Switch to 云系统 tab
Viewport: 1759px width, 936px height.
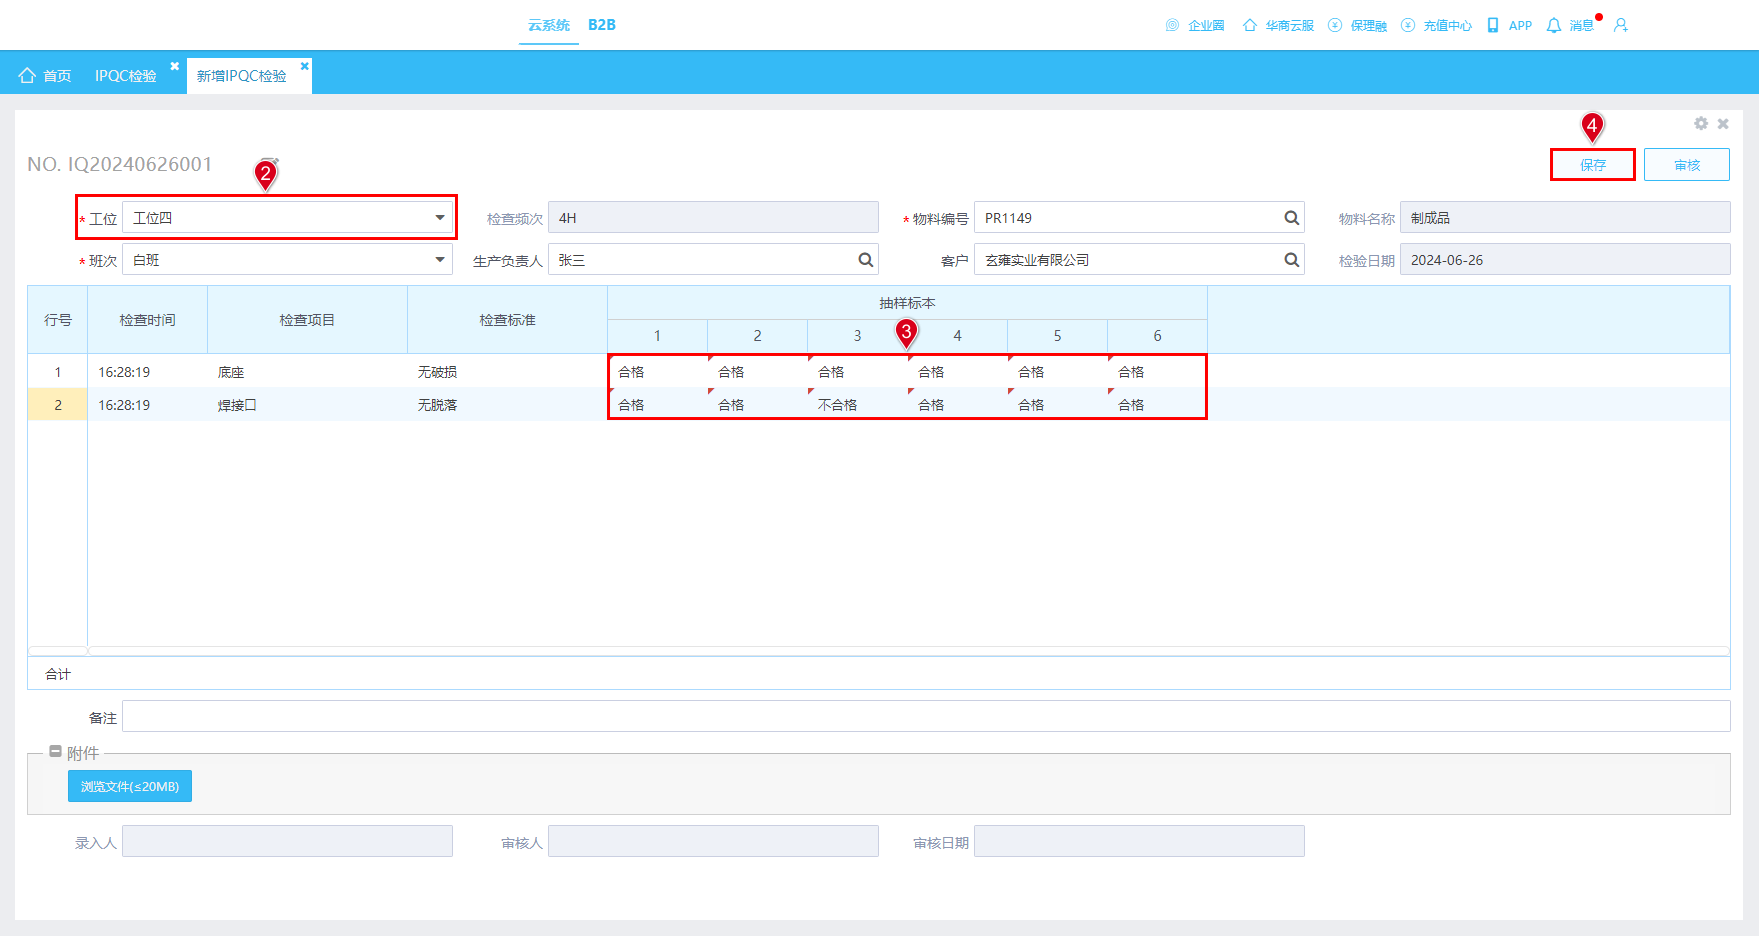point(549,25)
